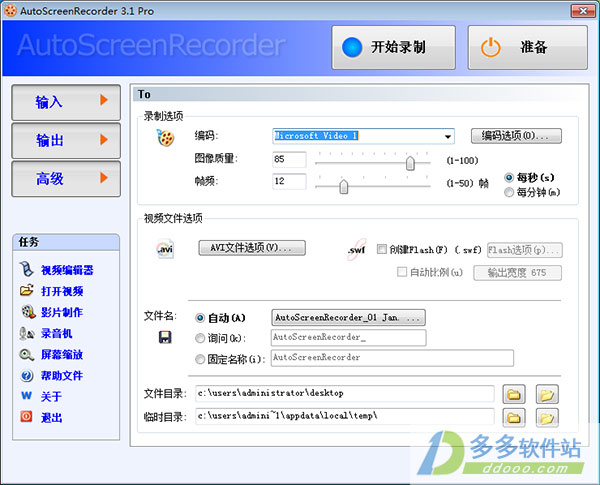Click the 打开视频 task link
The height and width of the screenshot is (485, 600).
click(62, 291)
